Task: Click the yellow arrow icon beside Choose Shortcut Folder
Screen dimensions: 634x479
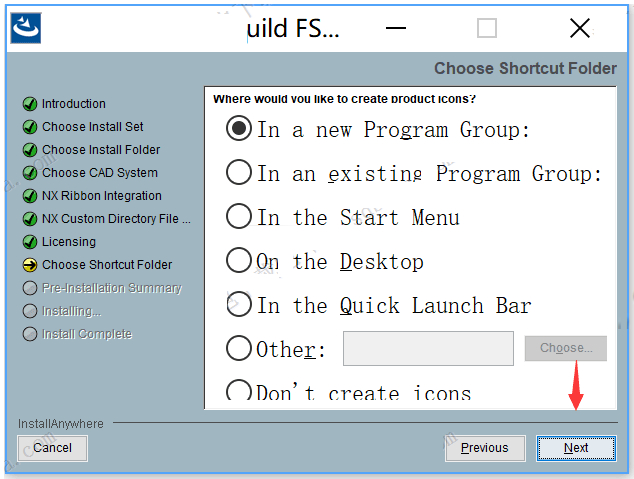Action: (30, 265)
